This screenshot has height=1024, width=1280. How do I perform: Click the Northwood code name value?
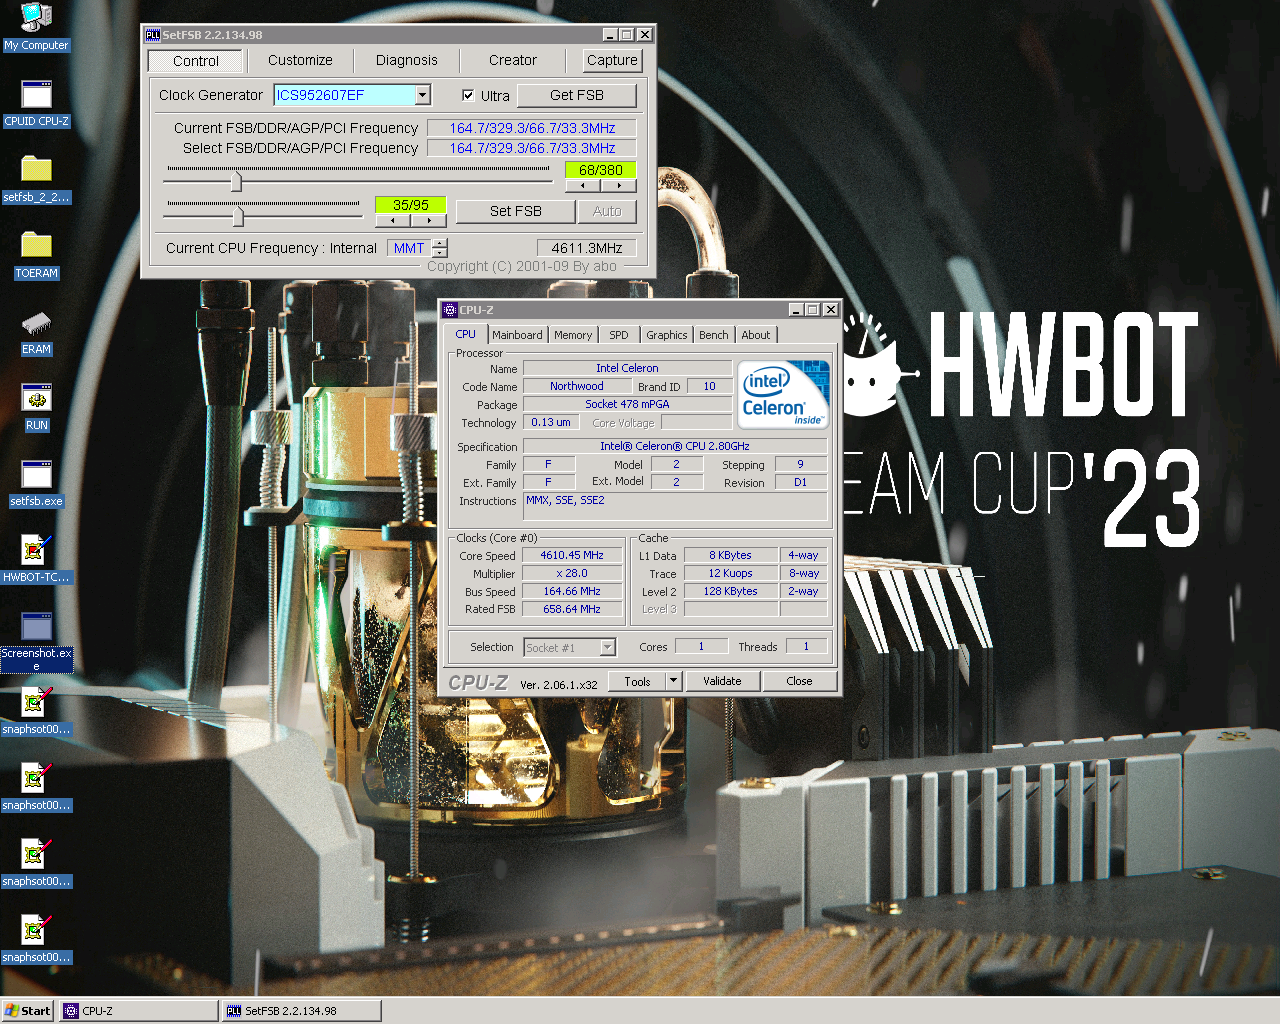click(577, 386)
